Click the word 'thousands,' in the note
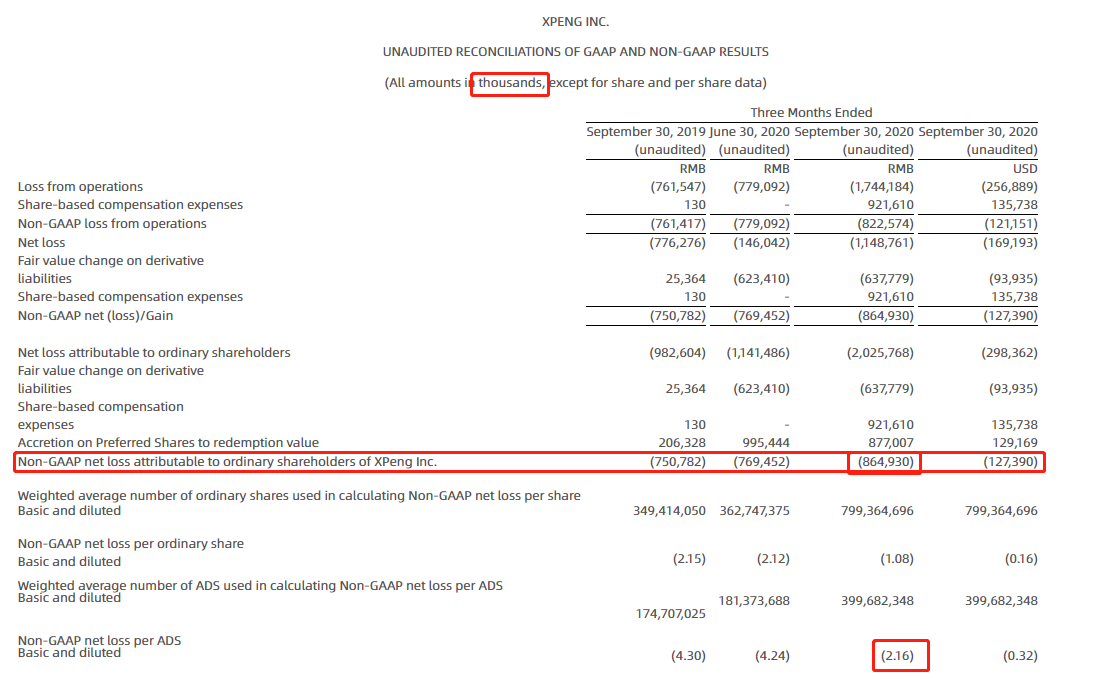The height and width of the screenshot is (679, 1117). (510, 83)
